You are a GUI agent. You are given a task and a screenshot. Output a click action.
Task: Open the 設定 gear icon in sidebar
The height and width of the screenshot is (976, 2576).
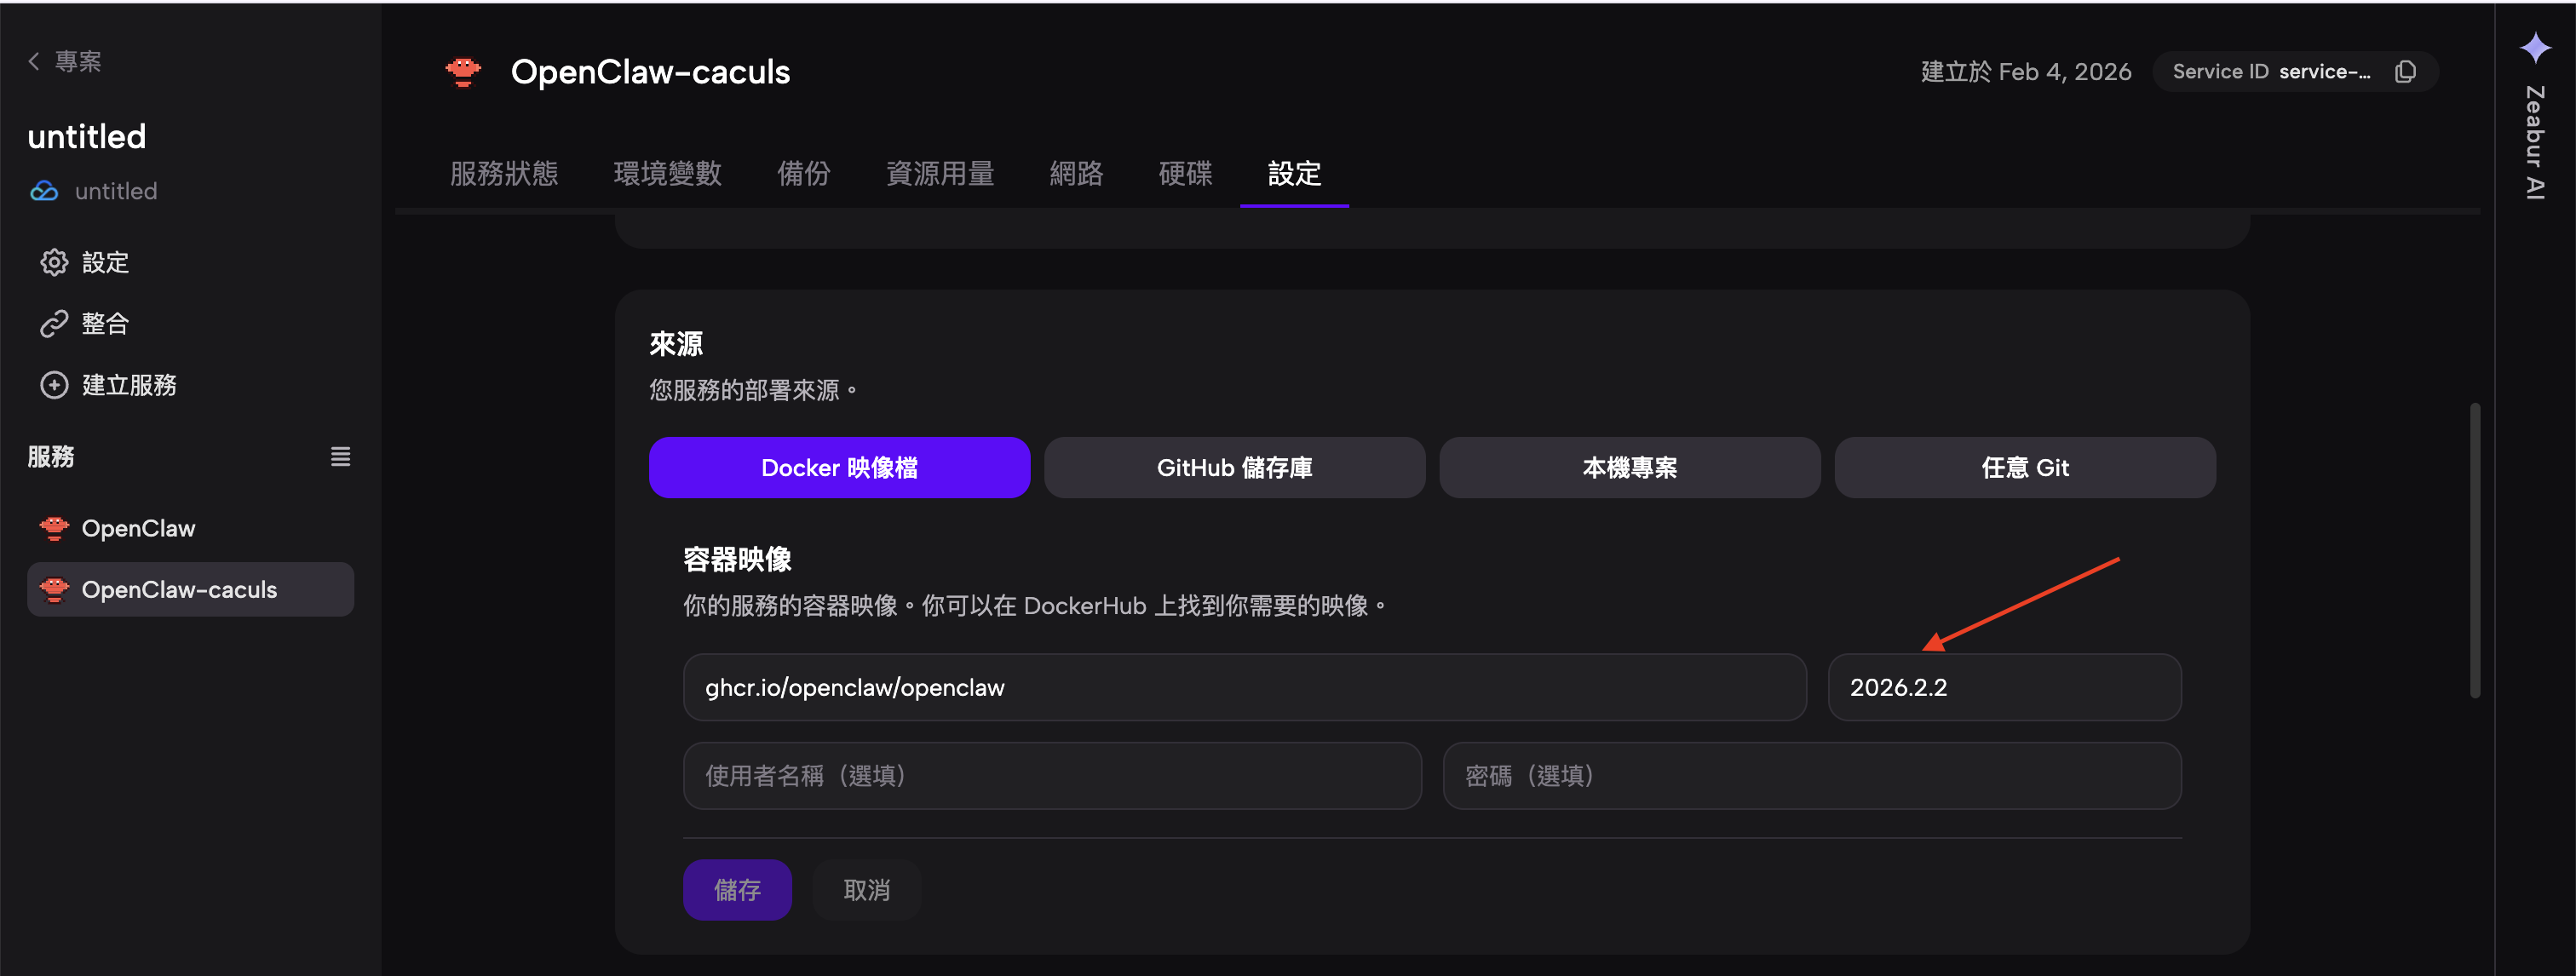[x=54, y=262]
